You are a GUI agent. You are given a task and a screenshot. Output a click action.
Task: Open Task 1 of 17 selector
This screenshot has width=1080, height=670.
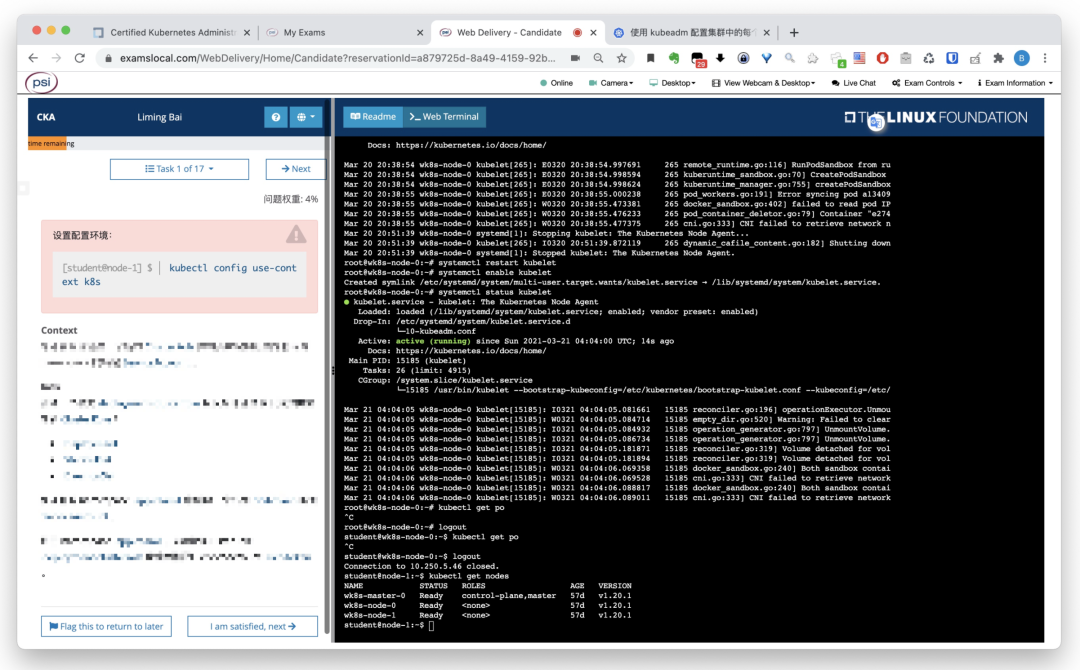179,169
